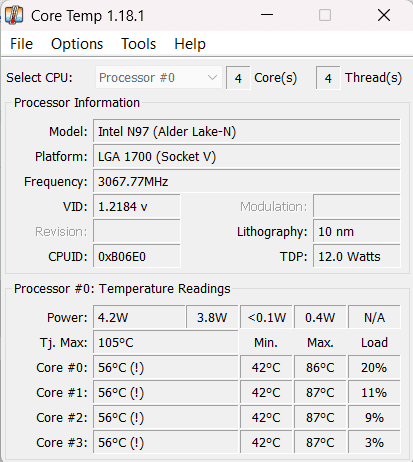
Task: Click the Thread(s) count field
Action: [328, 78]
